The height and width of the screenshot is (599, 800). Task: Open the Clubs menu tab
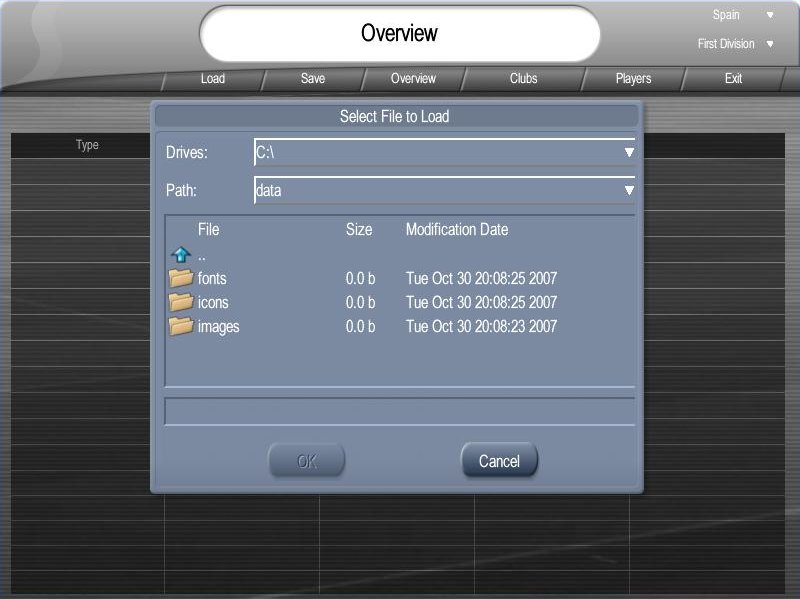tap(523, 79)
